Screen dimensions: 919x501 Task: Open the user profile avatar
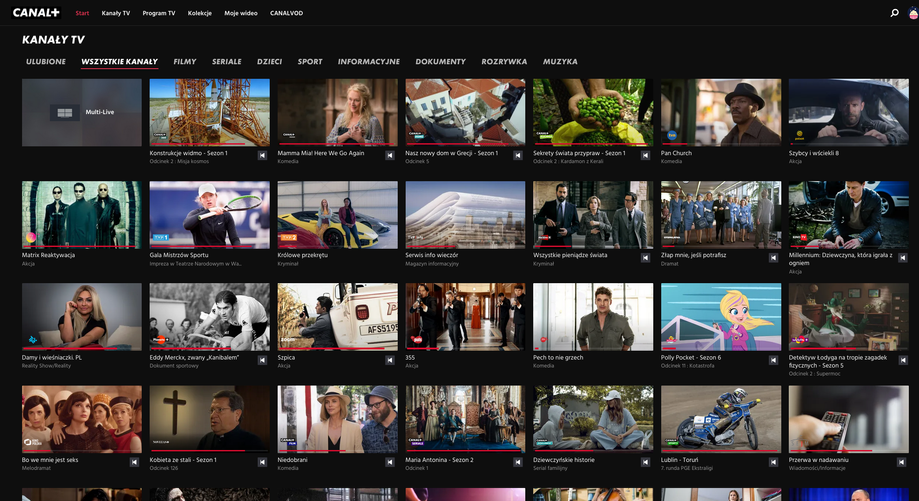(x=912, y=13)
